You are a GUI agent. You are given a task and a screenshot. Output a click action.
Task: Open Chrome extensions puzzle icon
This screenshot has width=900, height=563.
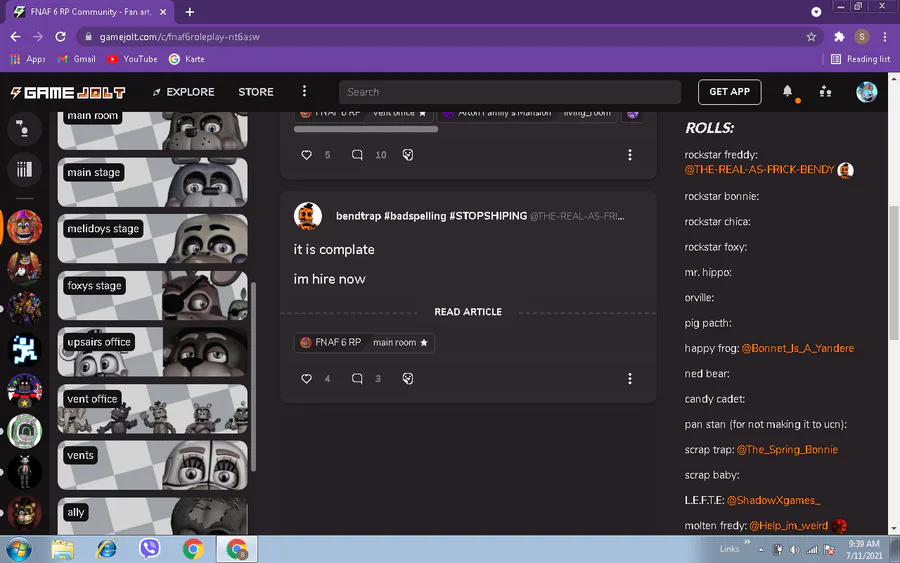coord(839,37)
